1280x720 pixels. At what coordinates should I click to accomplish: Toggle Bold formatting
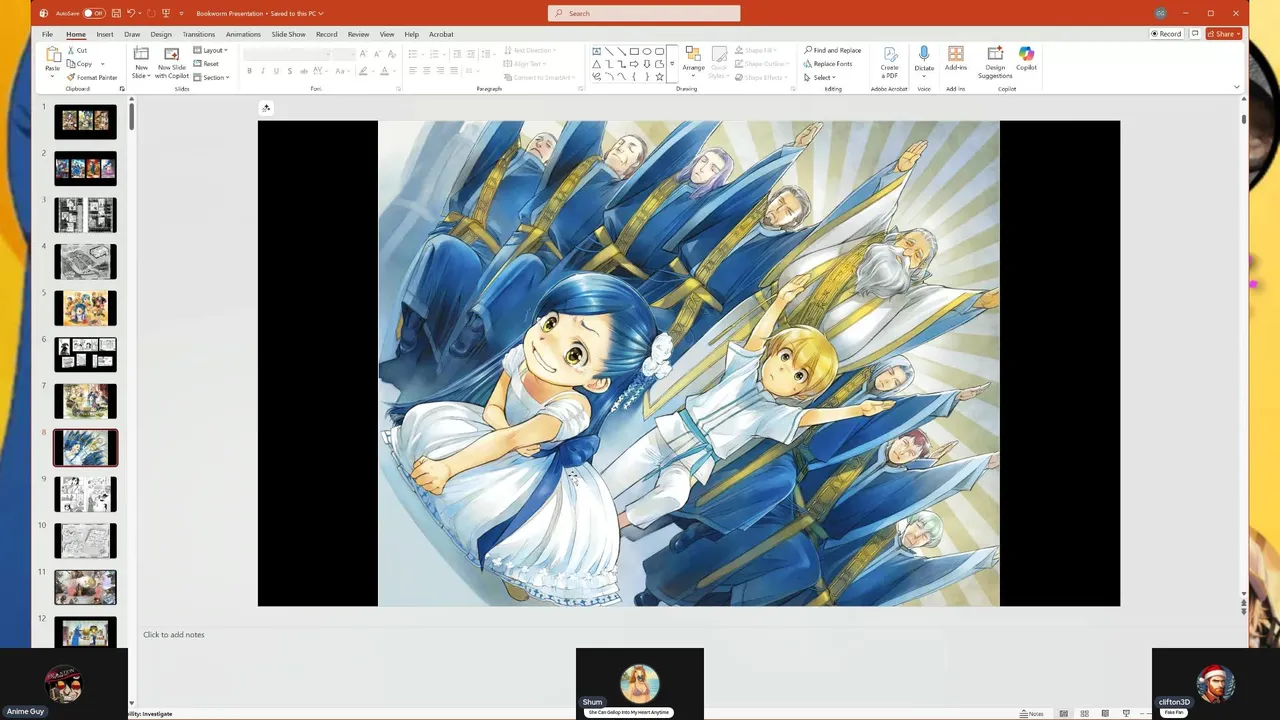pyautogui.click(x=250, y=71)
